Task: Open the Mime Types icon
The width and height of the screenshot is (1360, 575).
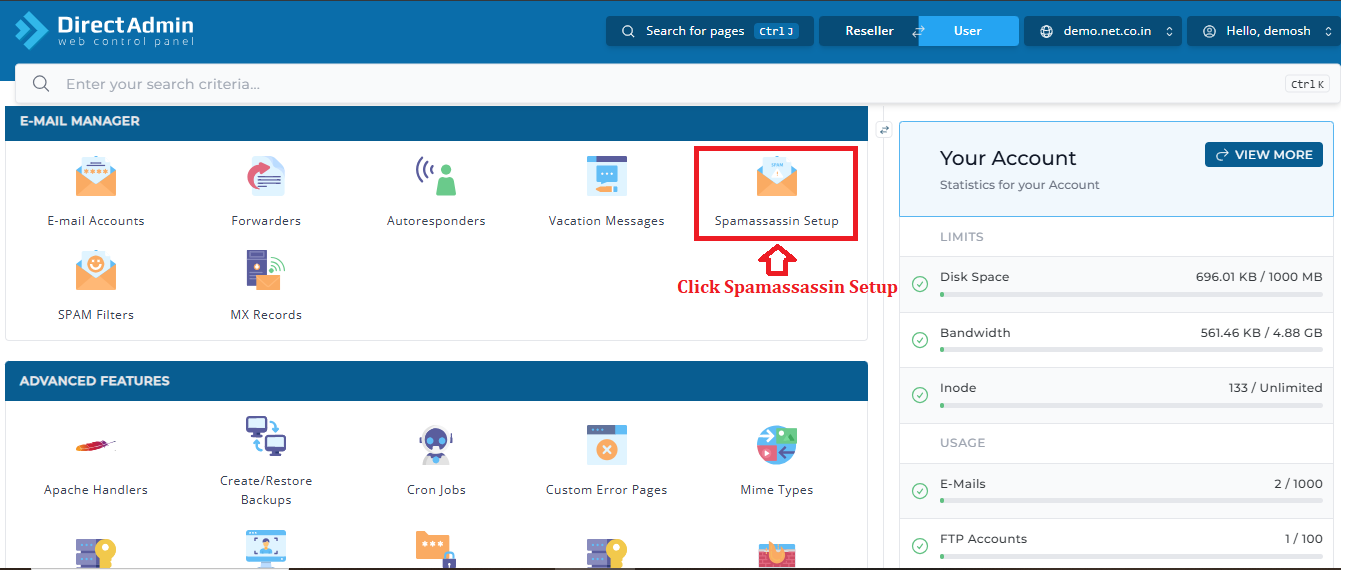Action: tap(776, 445)
